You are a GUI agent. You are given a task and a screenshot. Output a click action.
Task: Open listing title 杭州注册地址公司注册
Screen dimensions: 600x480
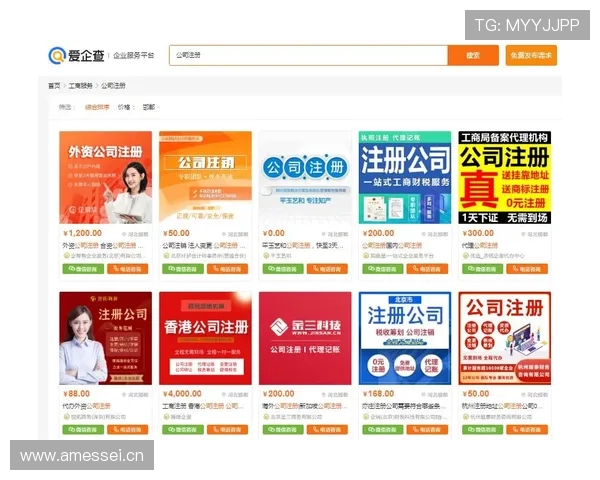pos(500,406)
